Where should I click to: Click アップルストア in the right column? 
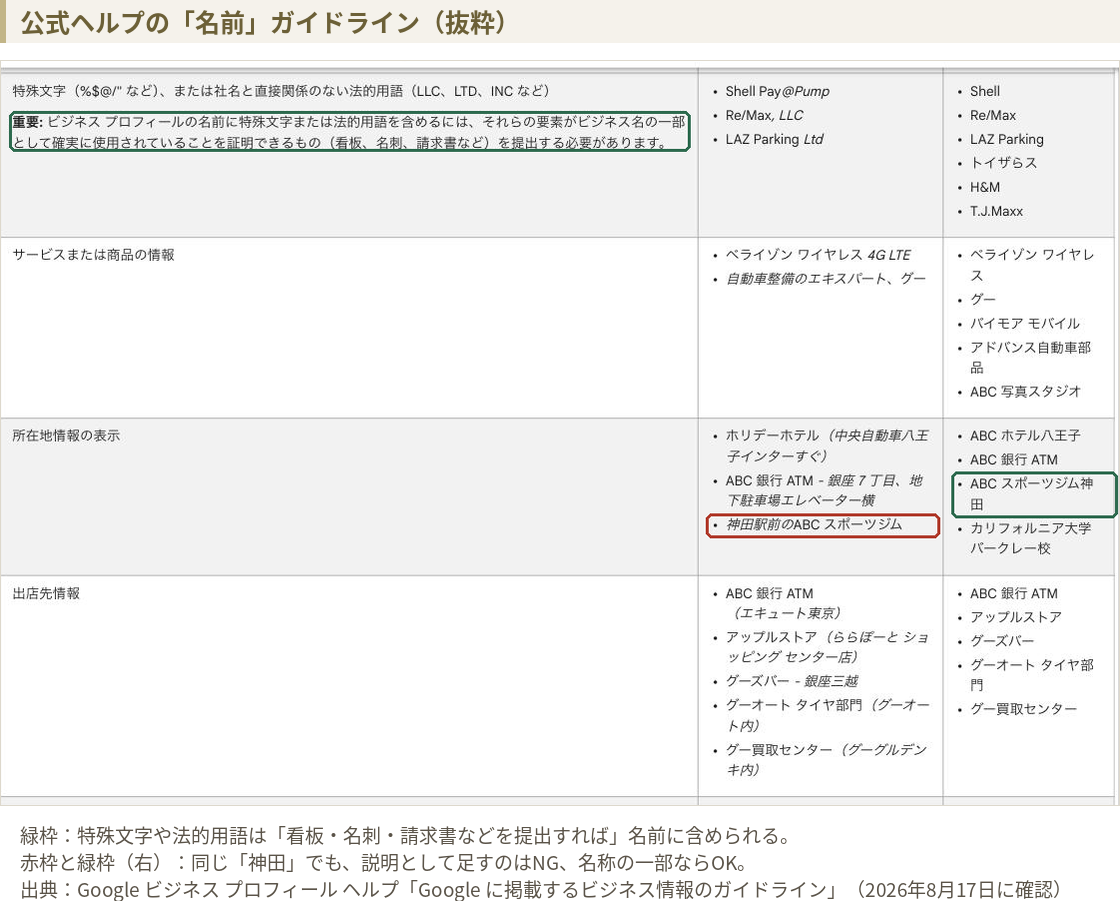(1015, 617)
